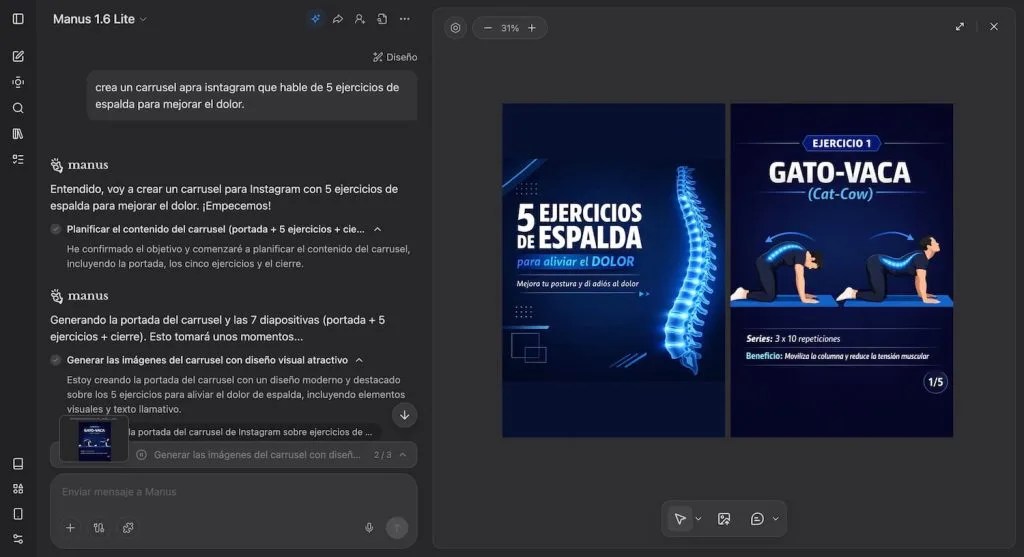This screenshot has height=557, width=1024.
Task: Open the library books icon in sidebar
Action: [18, 133]
